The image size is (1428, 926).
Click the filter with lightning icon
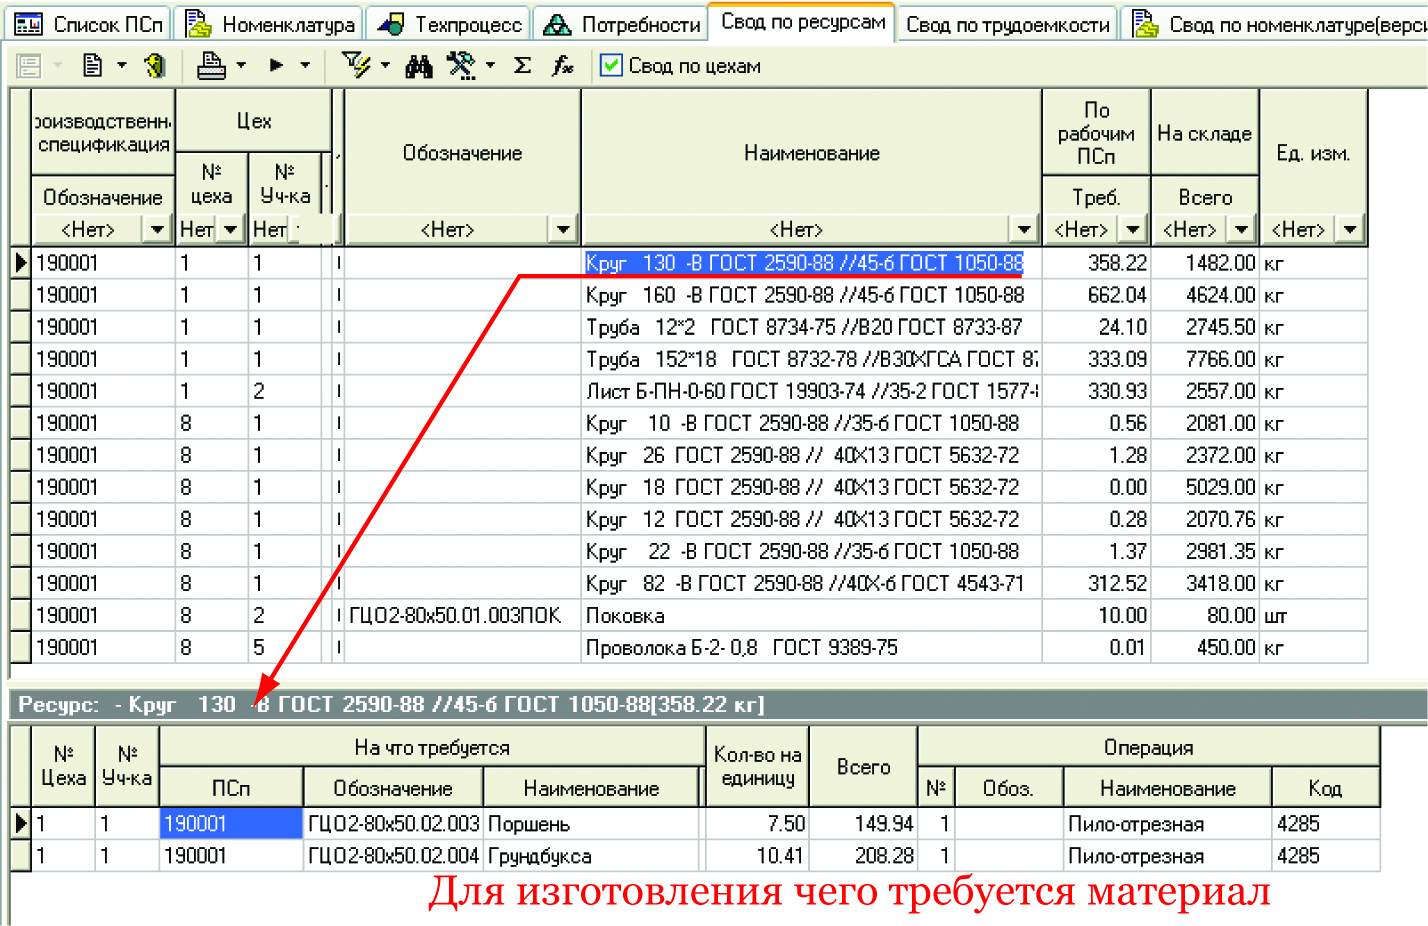point(355,66)
